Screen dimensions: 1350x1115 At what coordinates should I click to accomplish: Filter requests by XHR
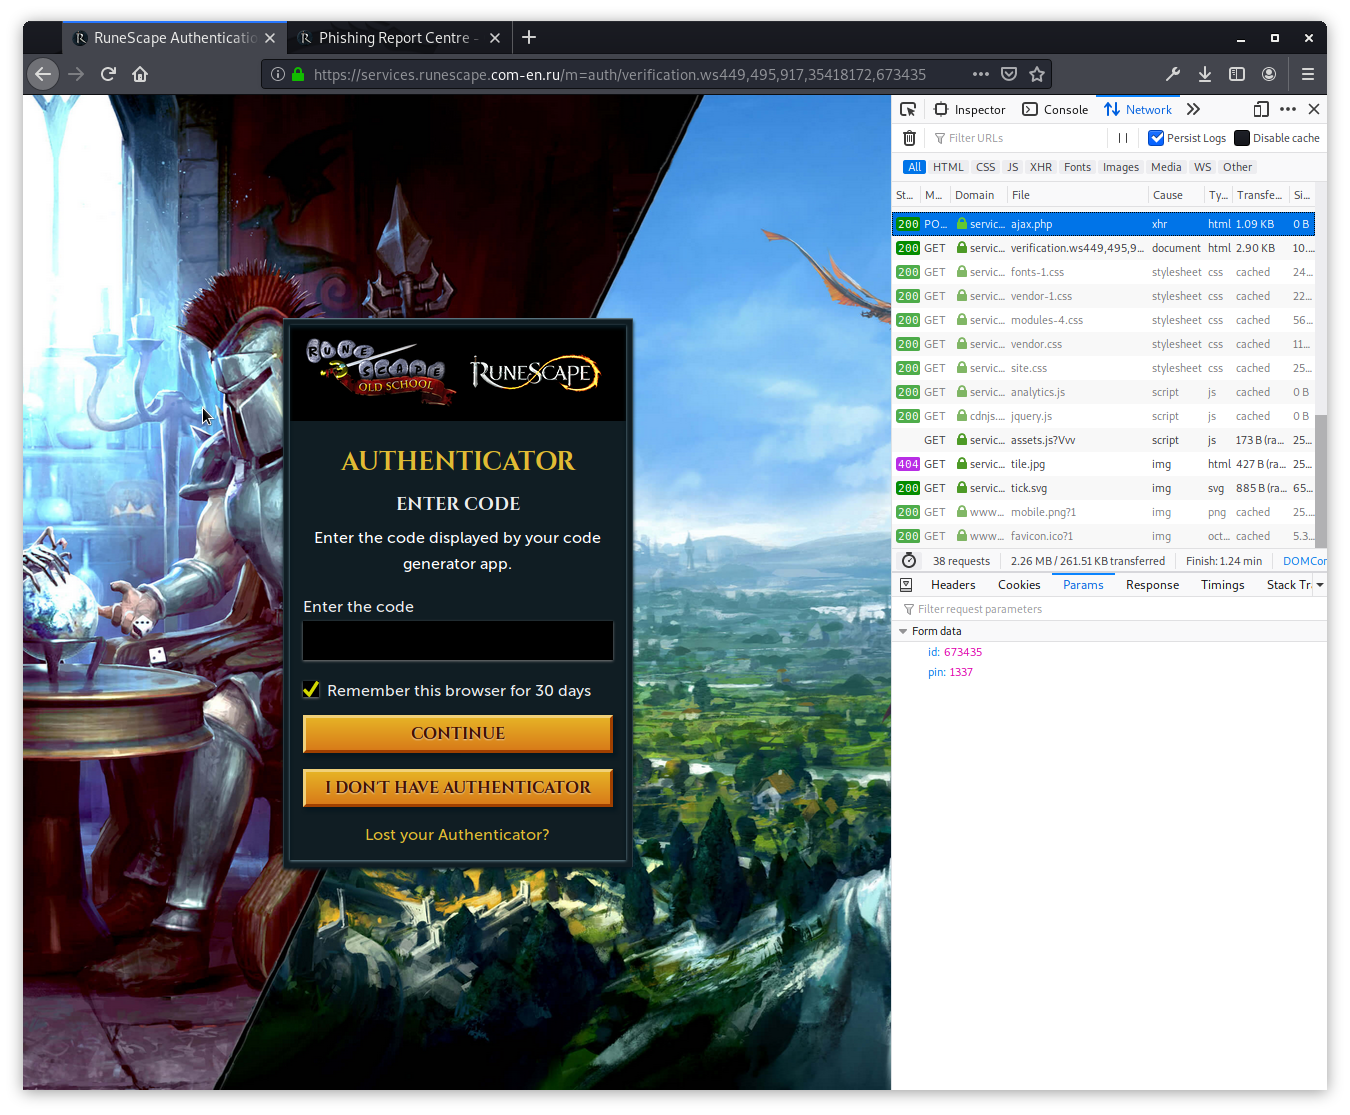1041,167
